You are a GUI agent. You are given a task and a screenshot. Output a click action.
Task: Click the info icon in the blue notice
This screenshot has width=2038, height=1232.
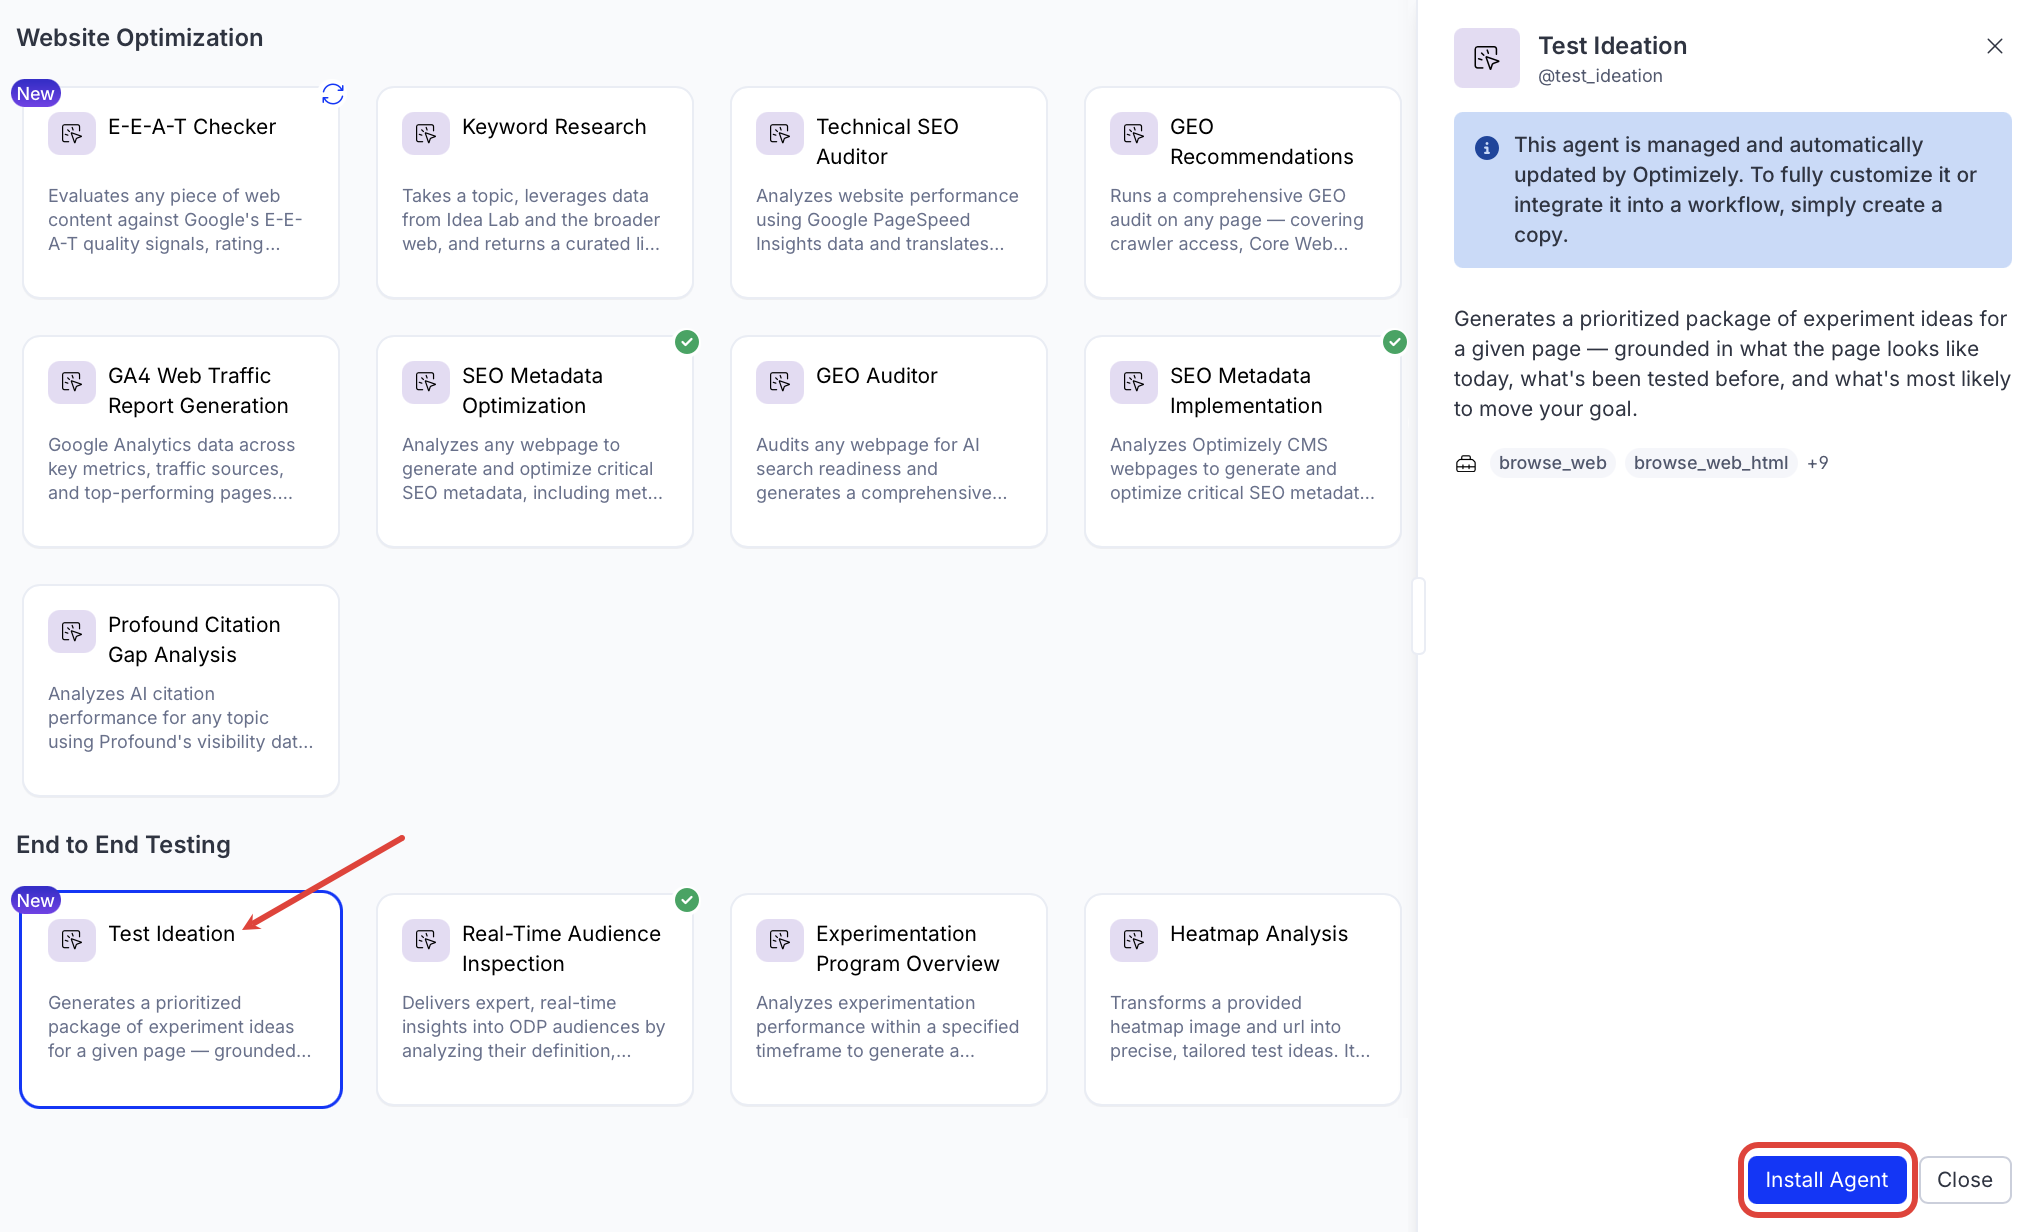pyautogui.click(x=1486, y=148)
